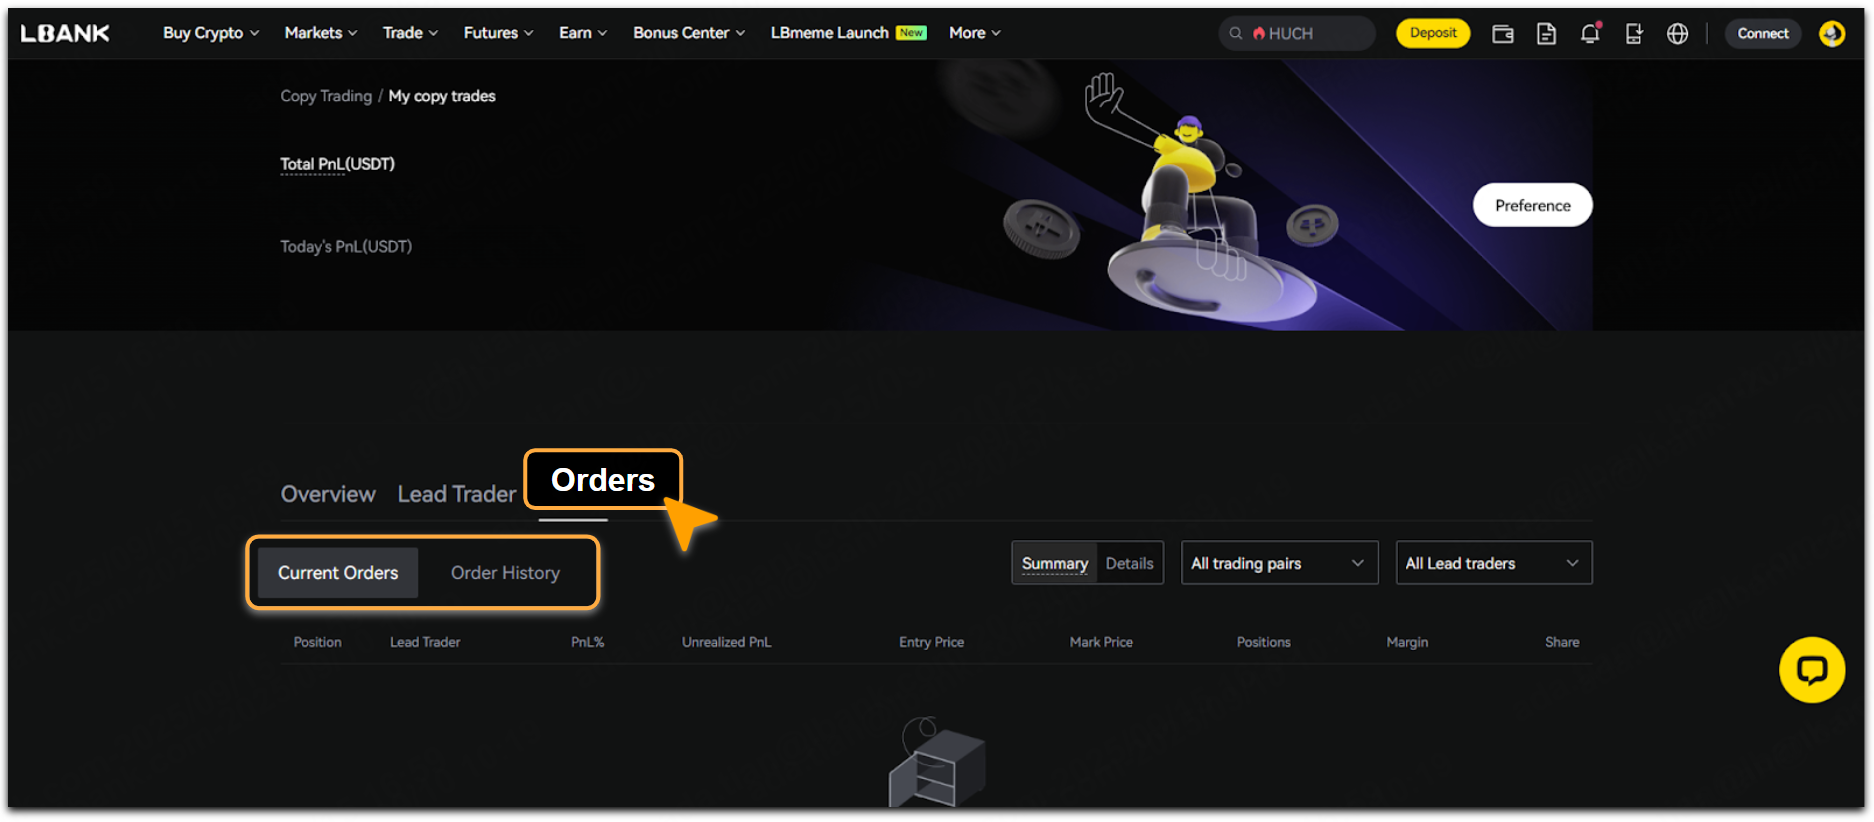Open the wallet icon in header
This screenshot has width=1874, height=822.
[1502, 34]
